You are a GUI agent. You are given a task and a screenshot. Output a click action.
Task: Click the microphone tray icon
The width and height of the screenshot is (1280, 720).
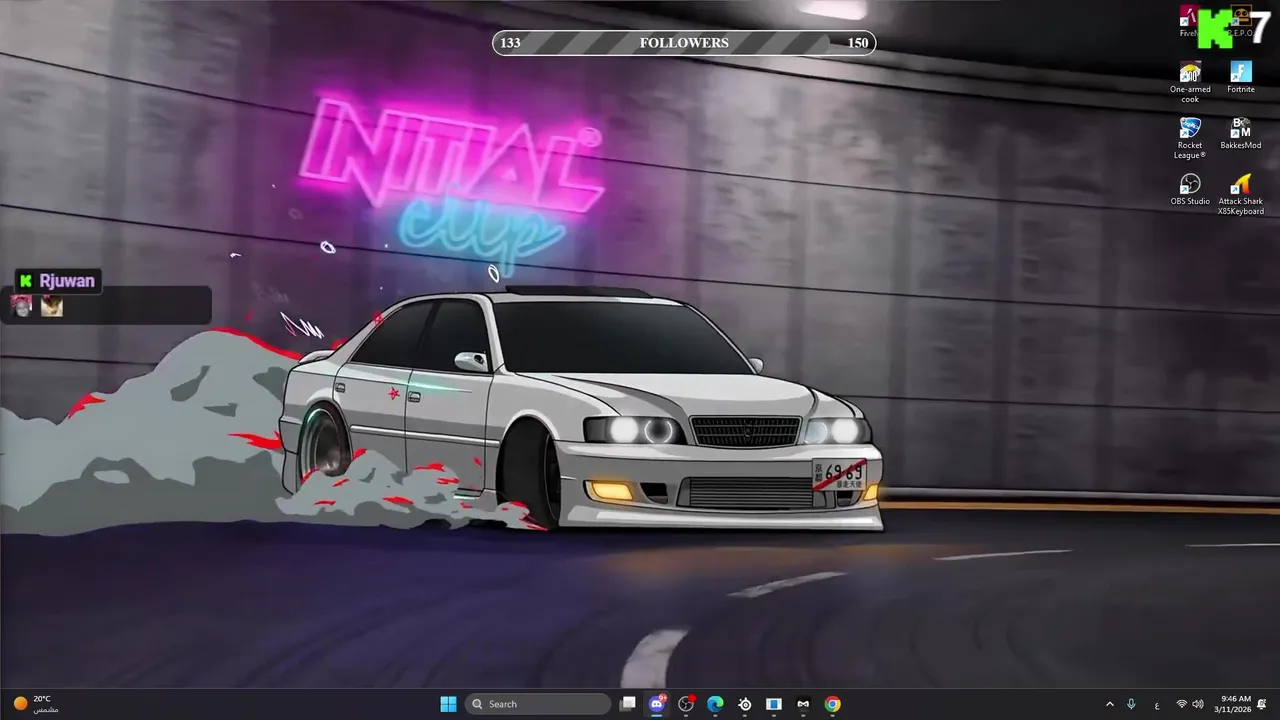click(x=1131, y=704)
